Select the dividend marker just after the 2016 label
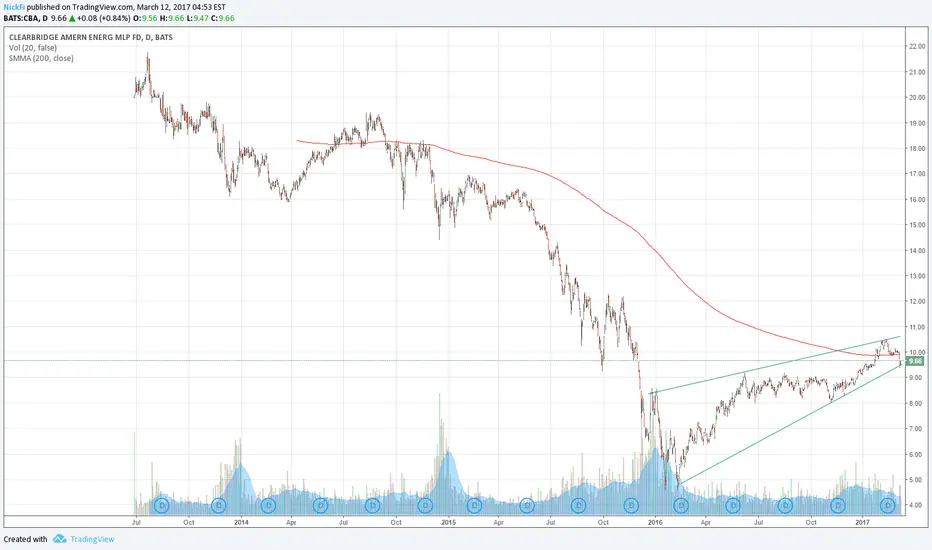The height and width of the screenshot is (550, 932). (x=681, y=505)
